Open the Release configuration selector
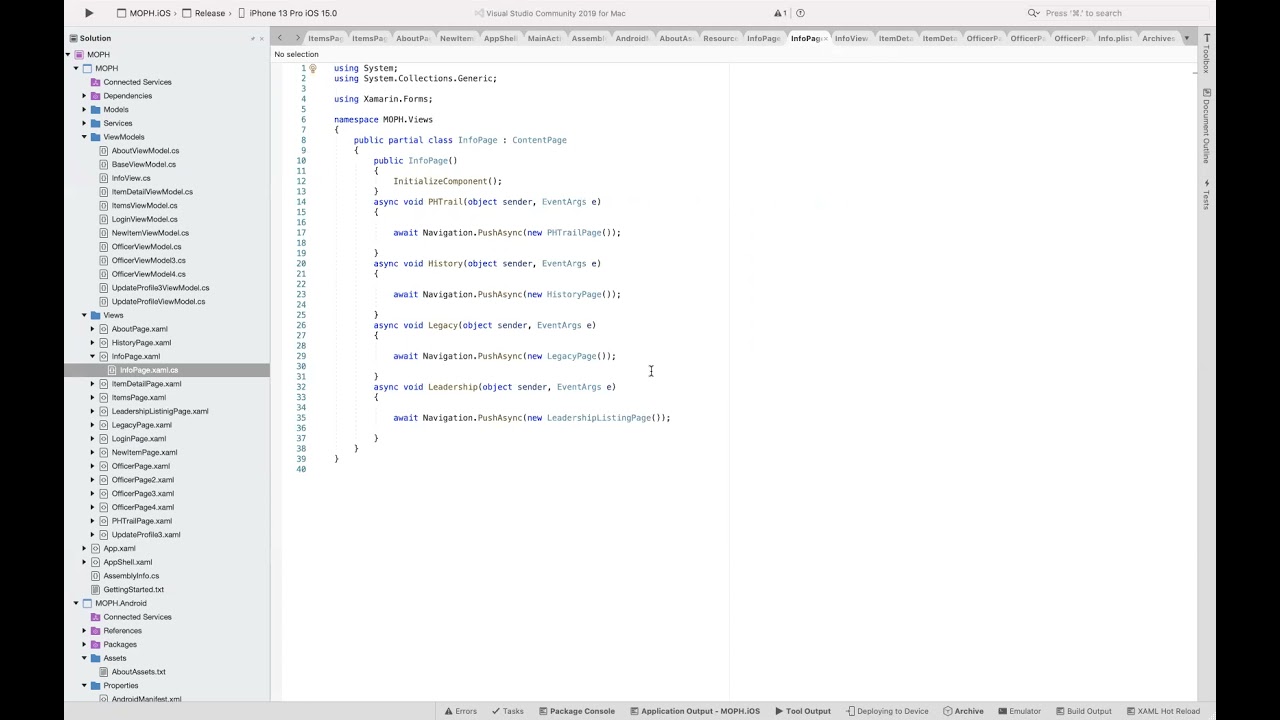The width and height of the screenshot is (1280, 720). point(205,13)
